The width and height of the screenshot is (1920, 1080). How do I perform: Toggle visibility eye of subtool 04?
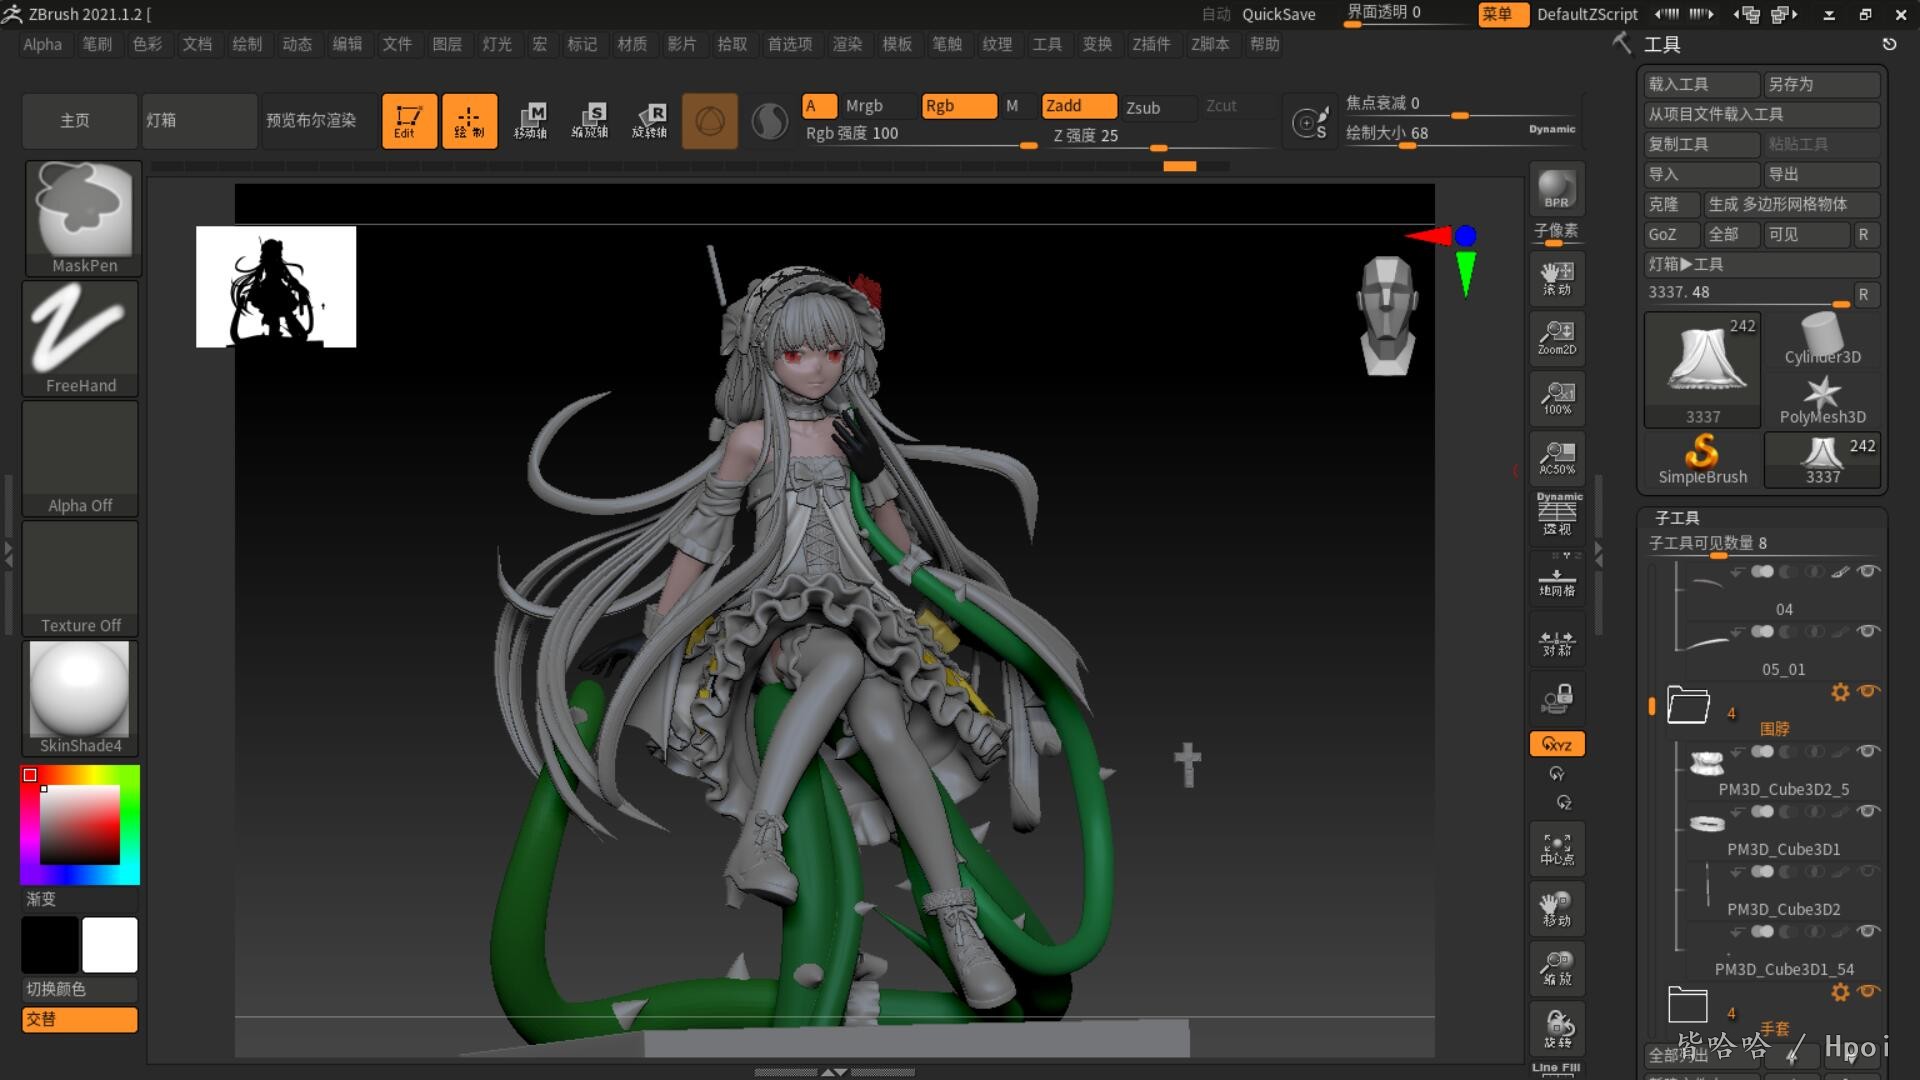[x=1868, y=571]
